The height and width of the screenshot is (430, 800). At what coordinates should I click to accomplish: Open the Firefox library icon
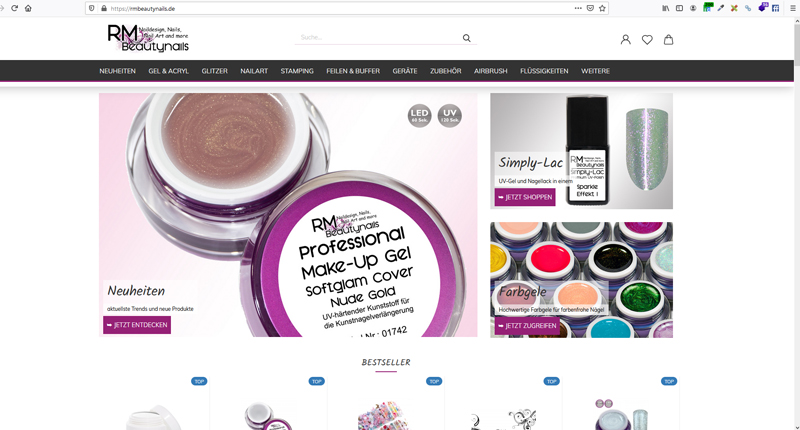click(666, 8)
